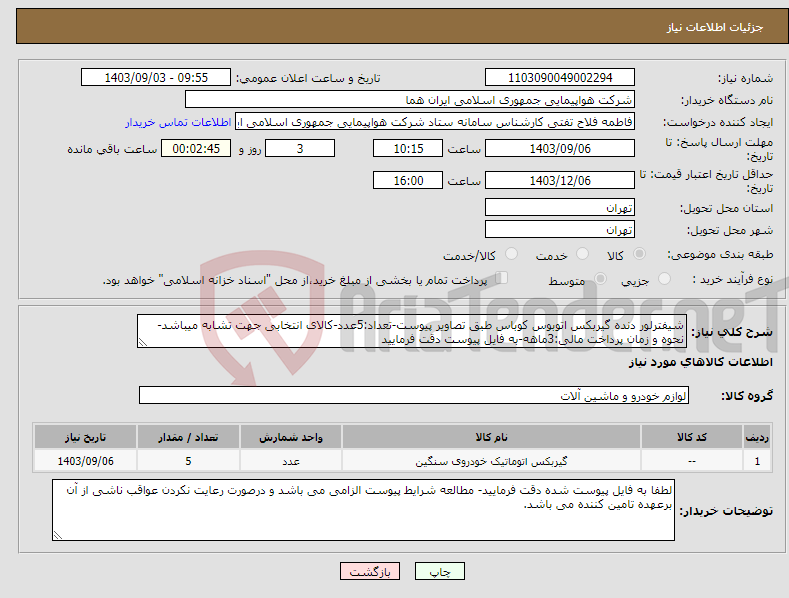Click the گروه کالا field لوازم خودرو
Screen dimensions: 789x598
pos(414,396)
